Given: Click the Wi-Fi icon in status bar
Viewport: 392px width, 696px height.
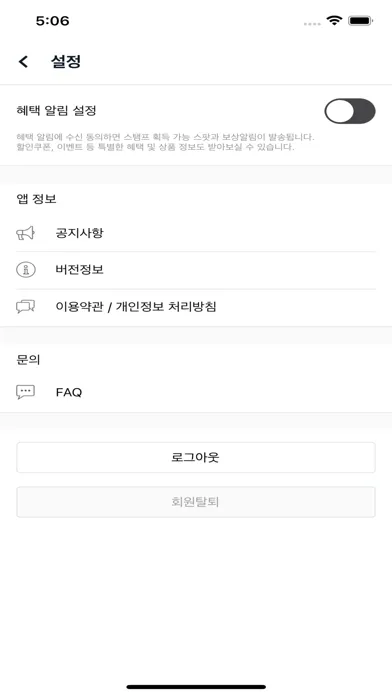Looking at the screenshot, I should point(334,20).
